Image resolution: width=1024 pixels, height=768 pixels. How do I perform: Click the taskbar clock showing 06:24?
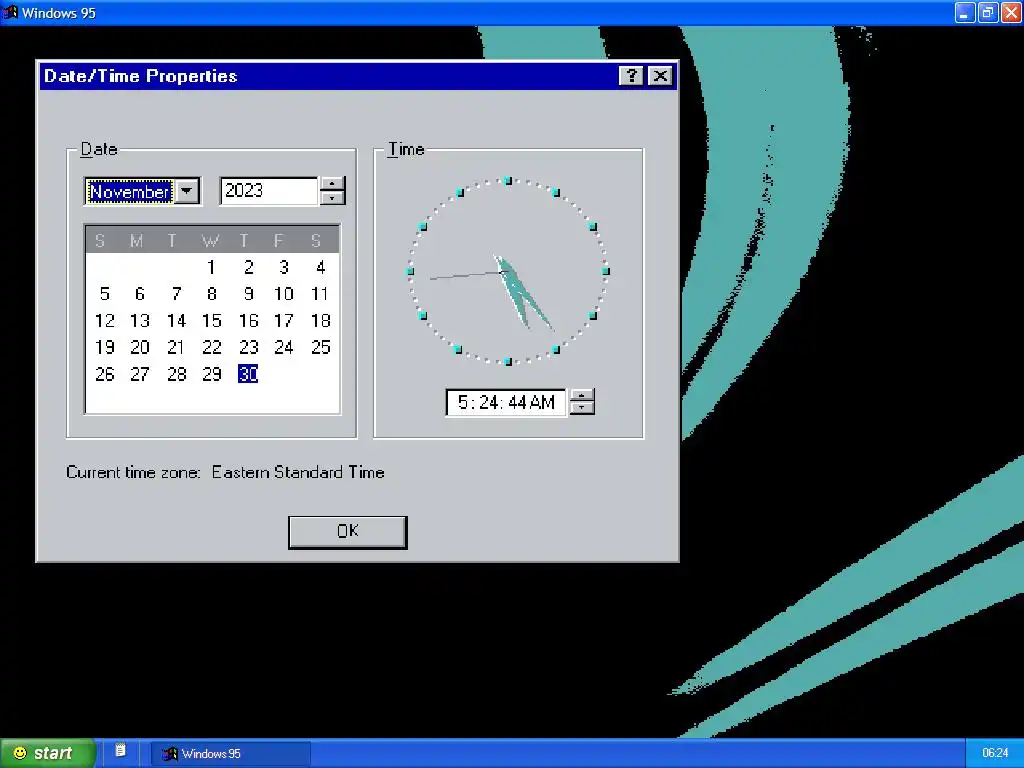[995, 753]
